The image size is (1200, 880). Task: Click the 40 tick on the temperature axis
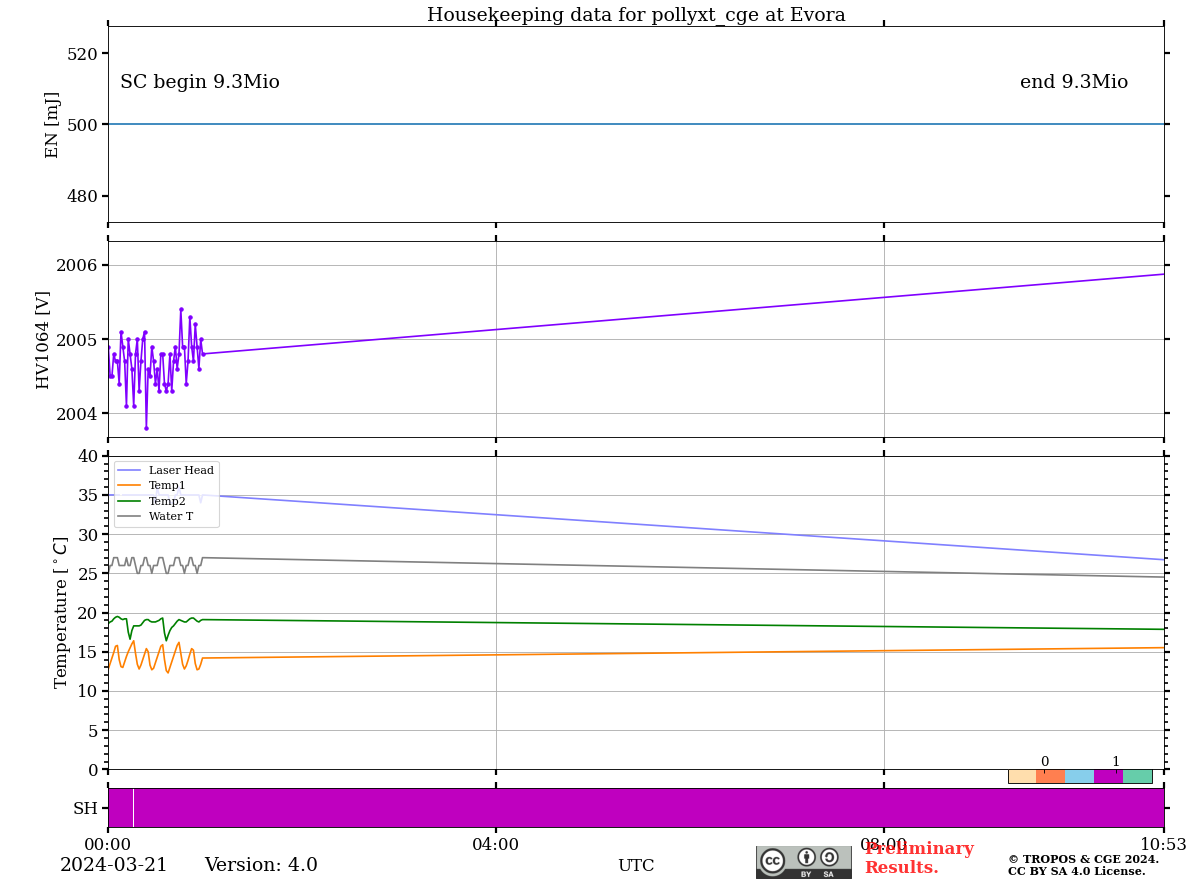pyautogui.click(x=88, y=456)
